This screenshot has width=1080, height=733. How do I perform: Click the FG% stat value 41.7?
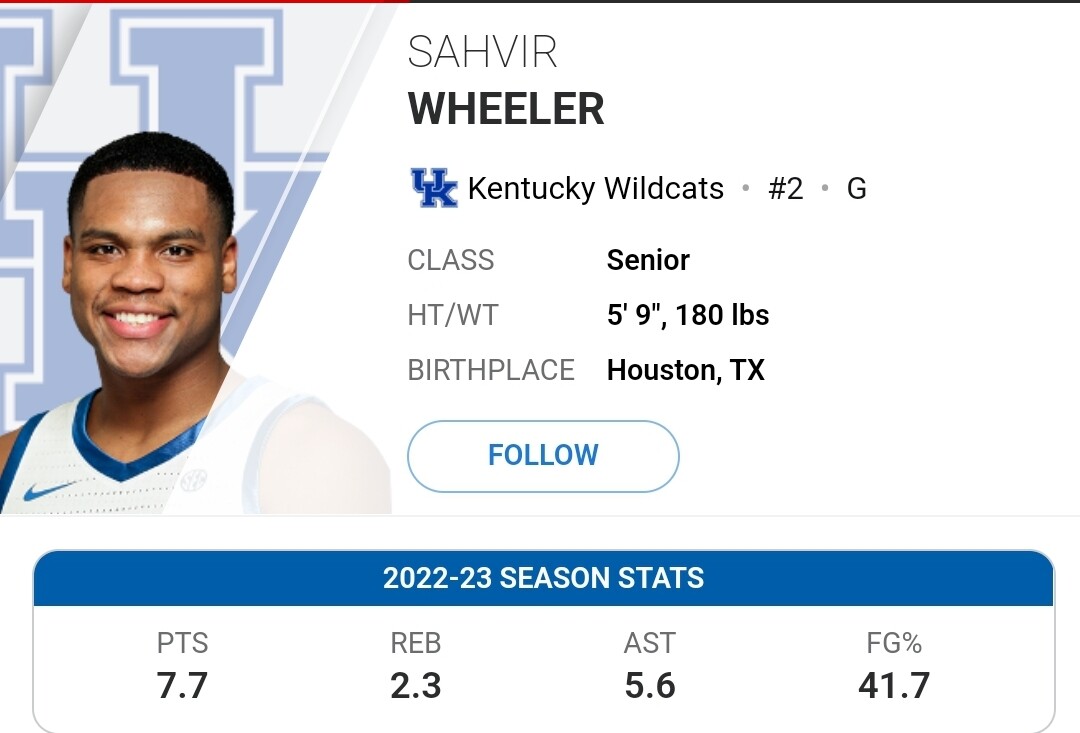[894, 685]
